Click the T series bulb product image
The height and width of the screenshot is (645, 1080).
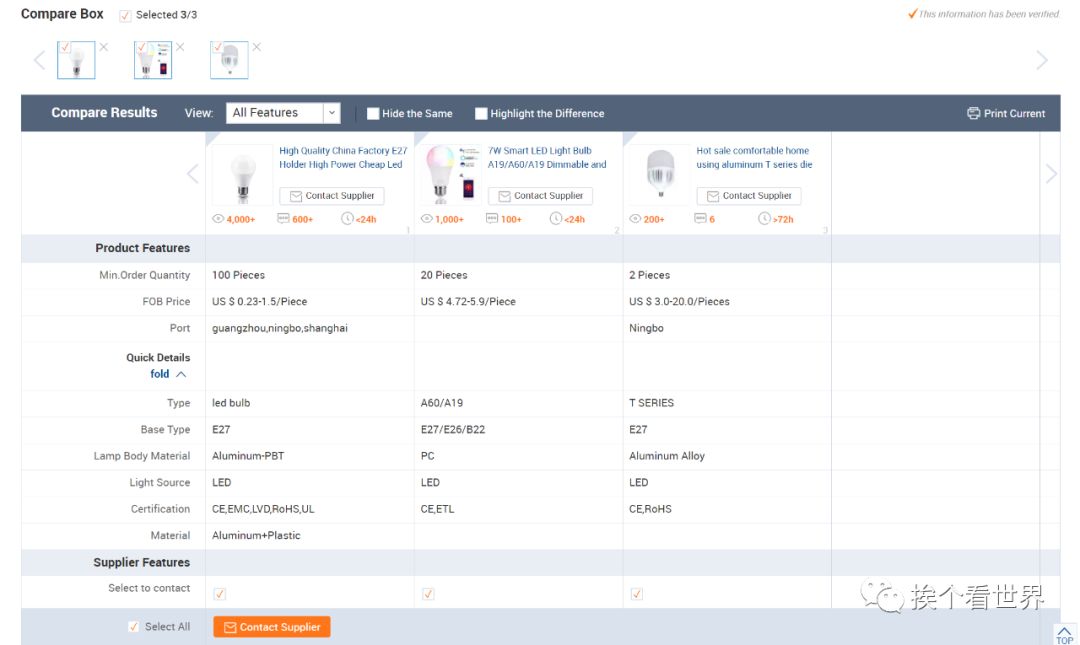(659, 175)
